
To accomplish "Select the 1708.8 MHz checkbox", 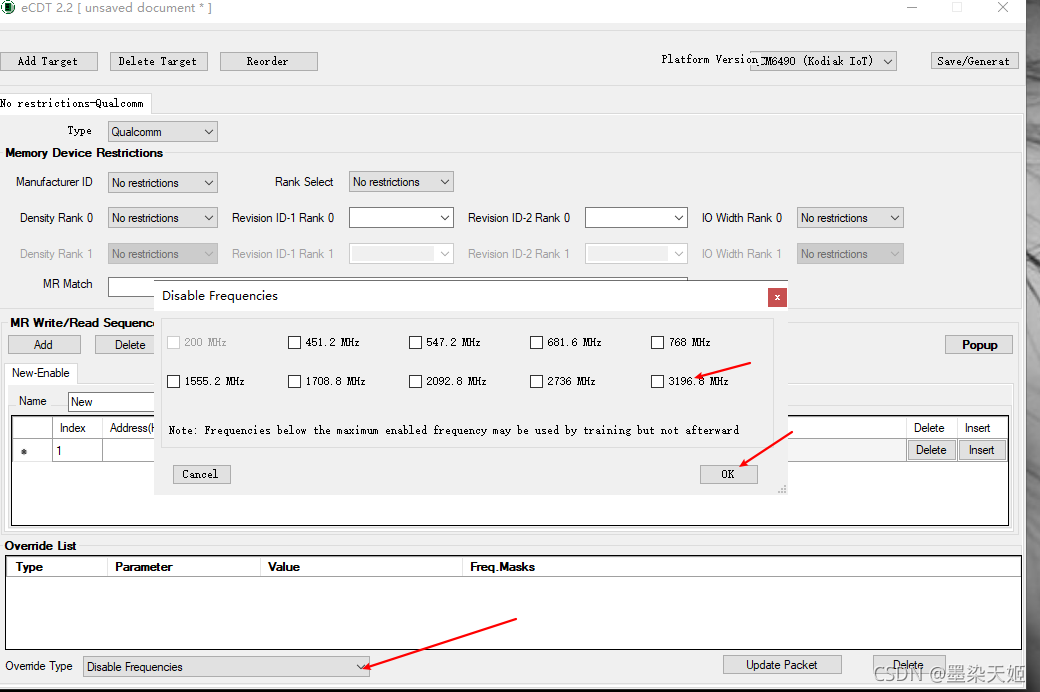I will pos(294,381).
